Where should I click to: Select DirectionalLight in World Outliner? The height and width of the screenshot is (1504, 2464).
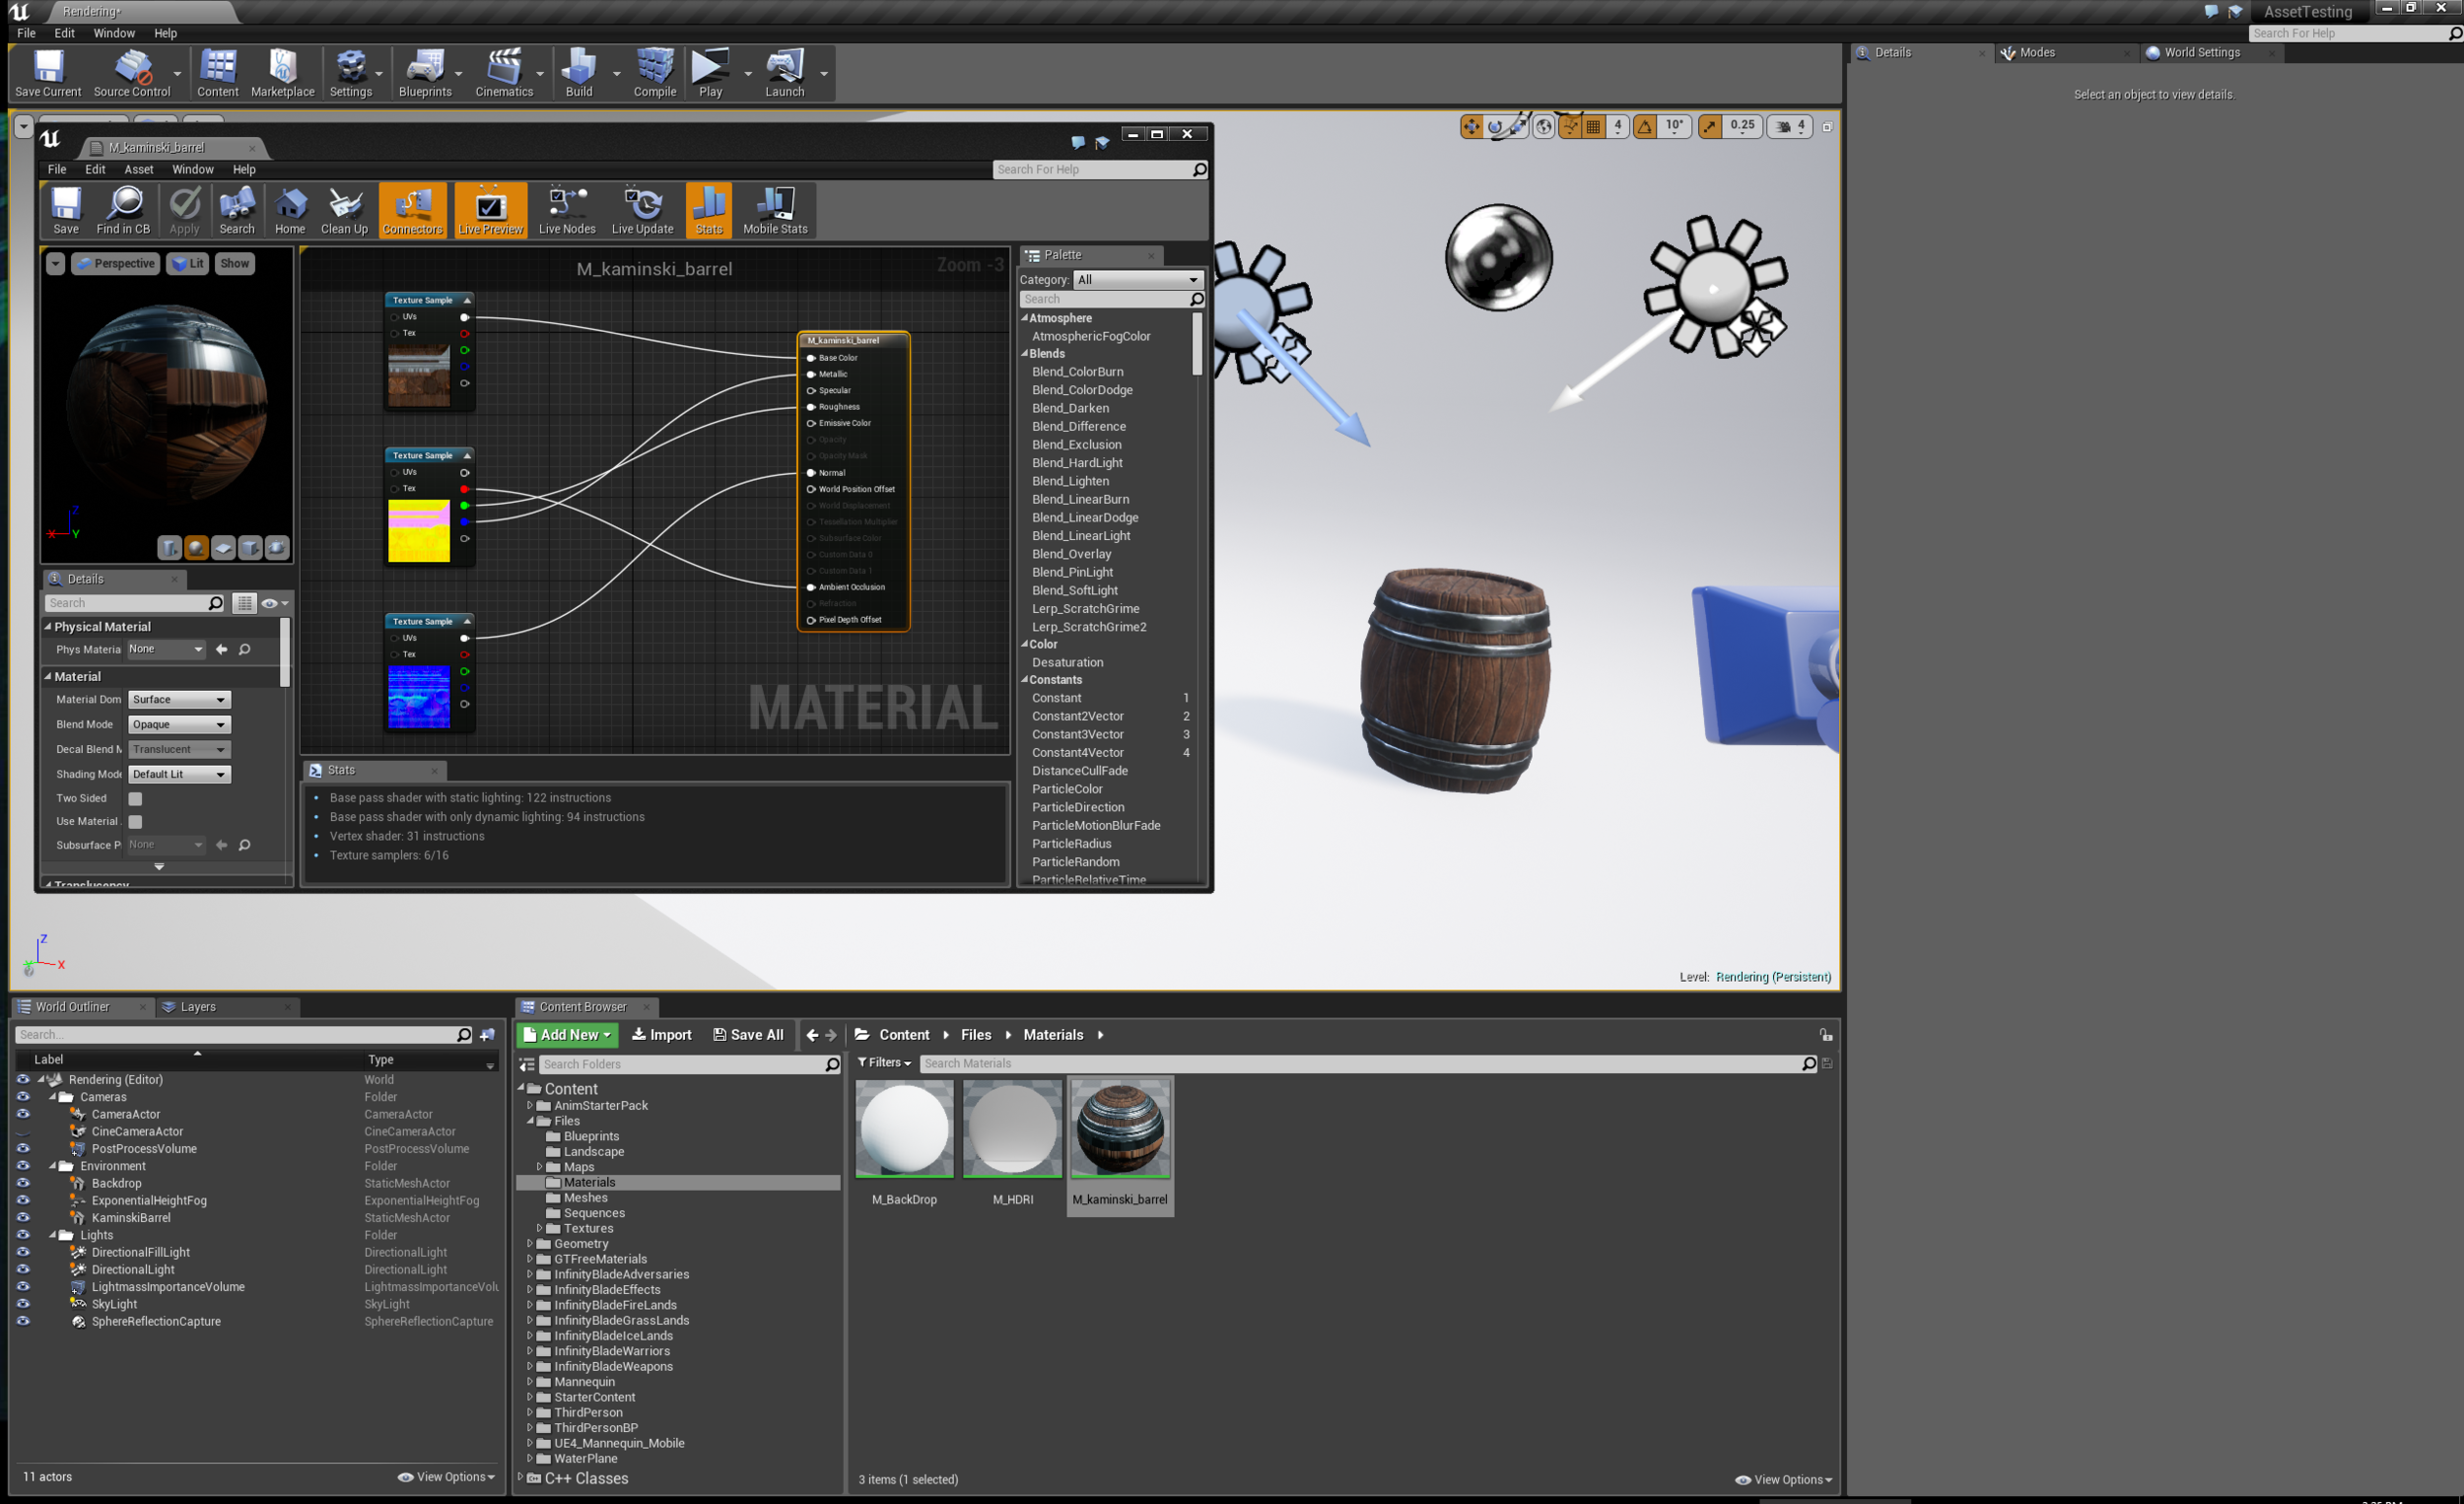[133, 1269]
